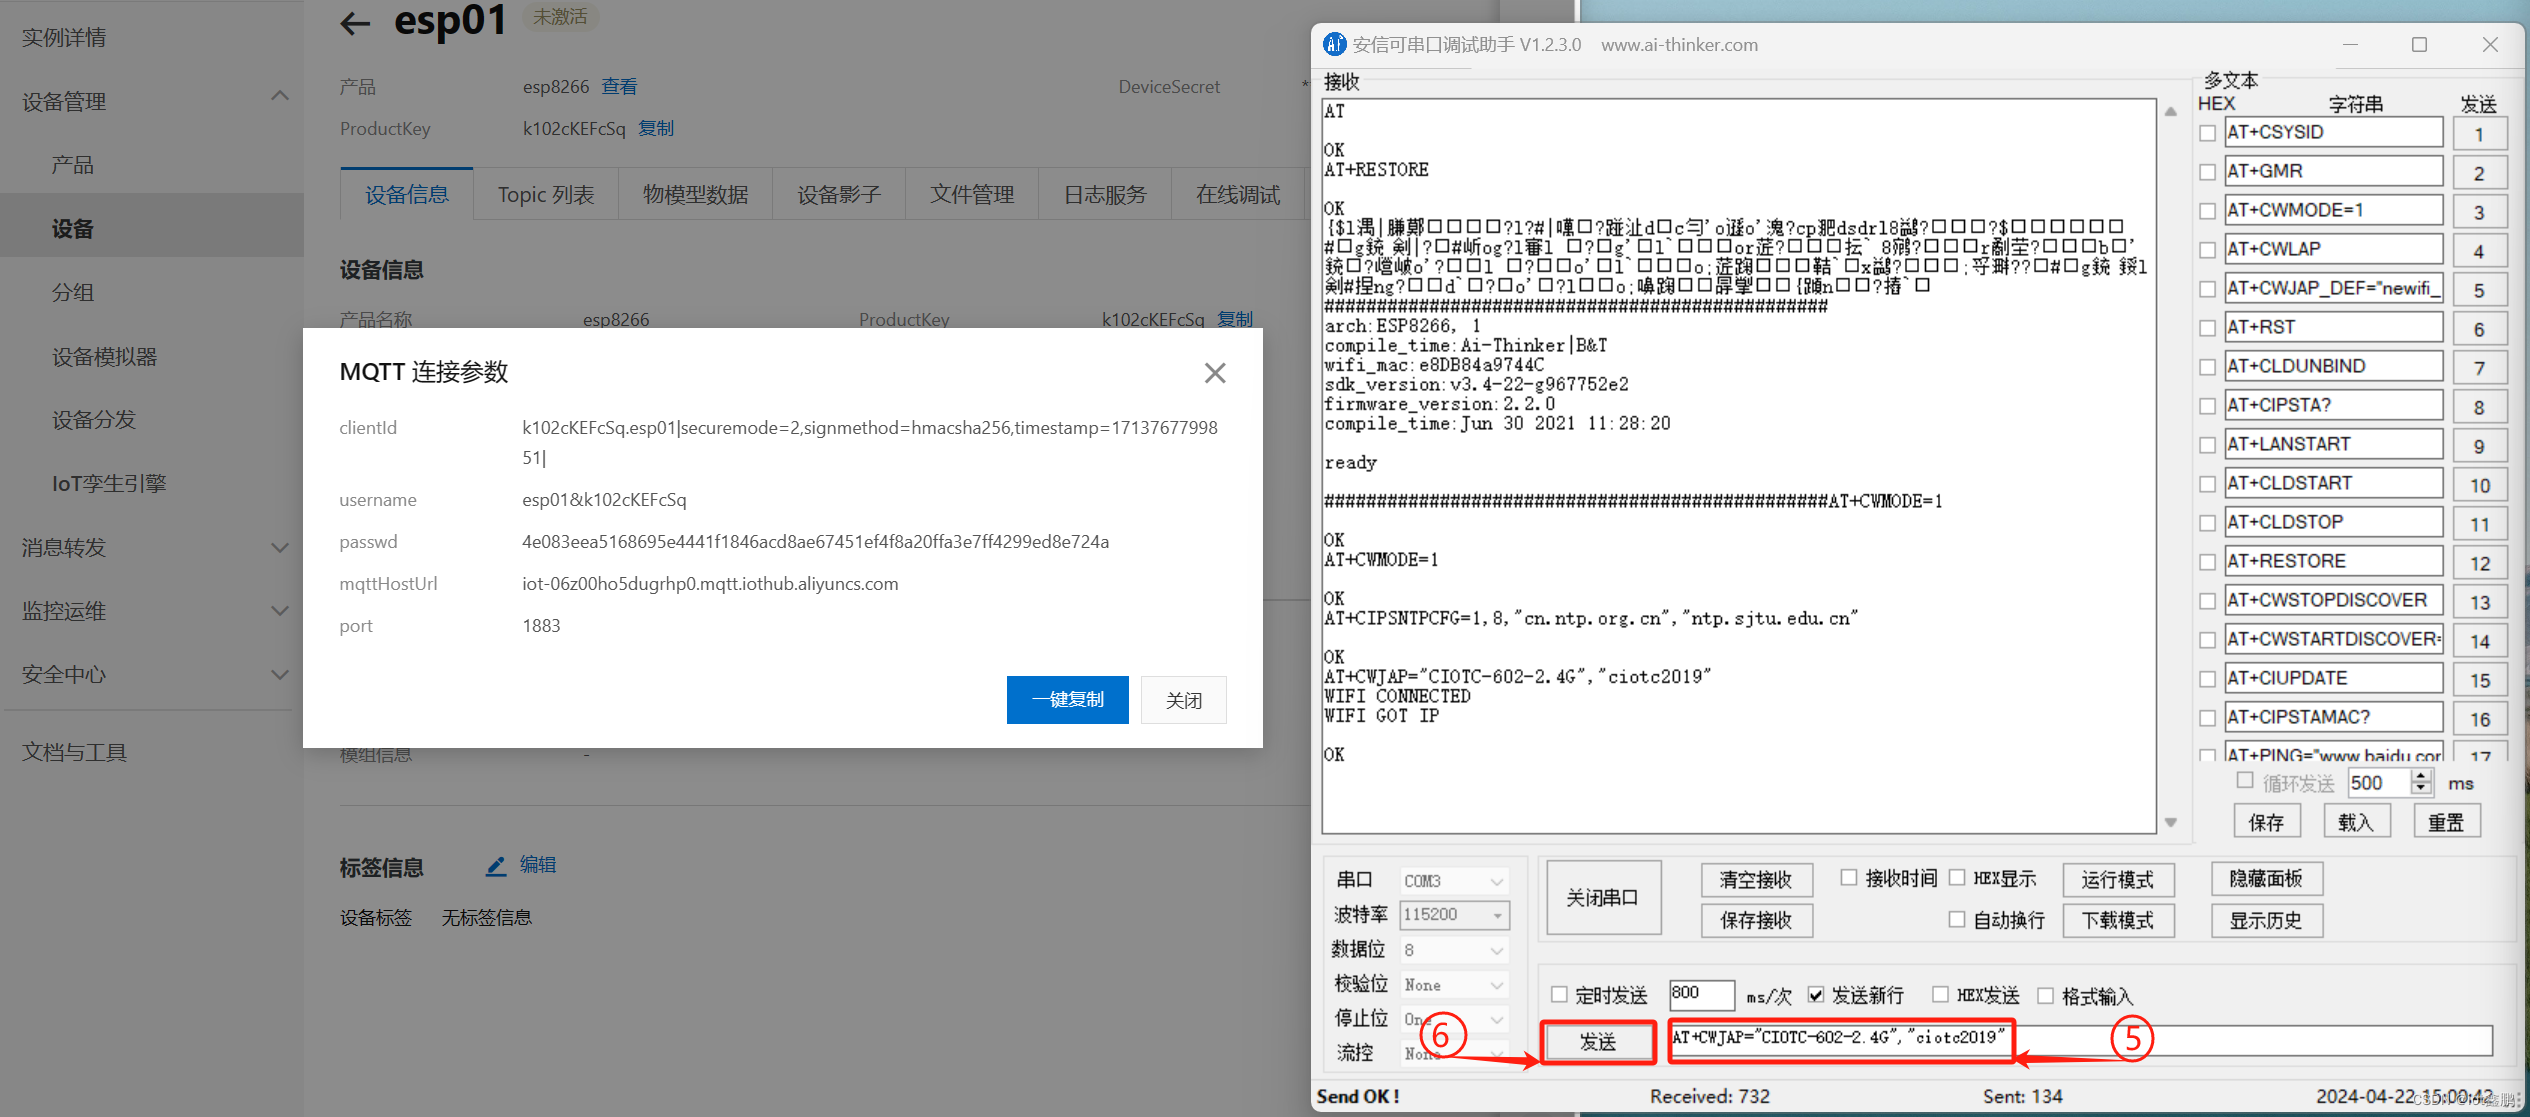Image resolution: width=2530 pixels, height=1117 pixels.
Task: Click the pencil edit icon beside 标签信息
Action: [x=496, y=866]
